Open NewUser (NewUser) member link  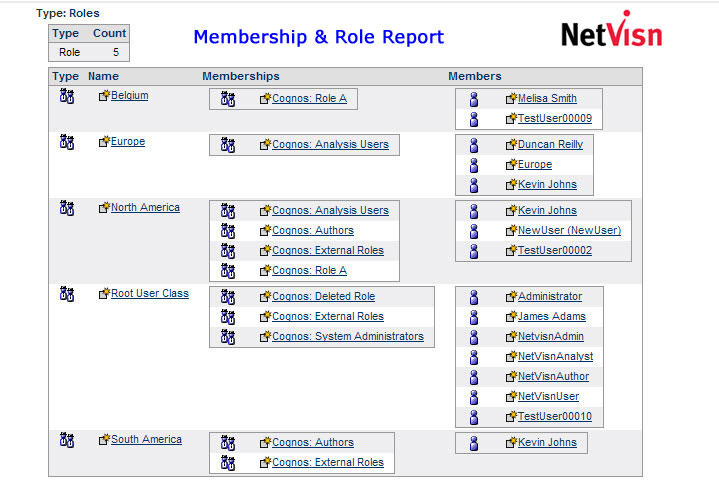pos(570,230)
